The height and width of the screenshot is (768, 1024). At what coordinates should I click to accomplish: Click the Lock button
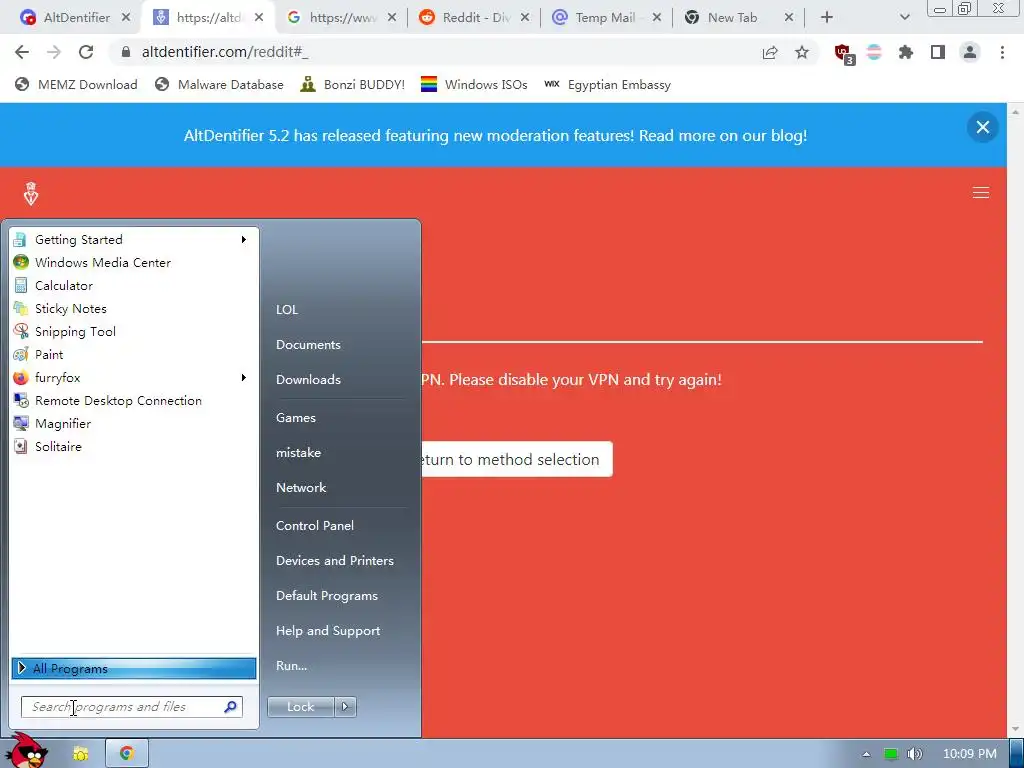coord(300,707)
